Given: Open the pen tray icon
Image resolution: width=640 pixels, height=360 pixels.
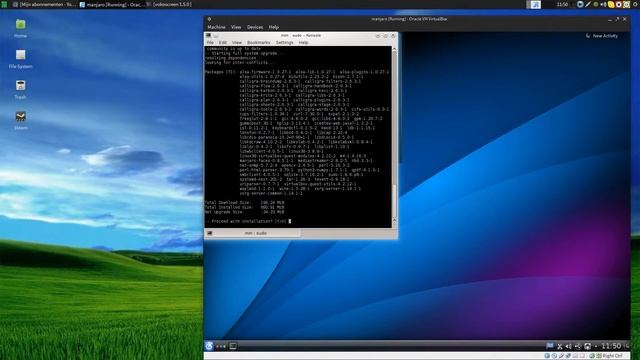Looking at the screenshot, I should (588, 4).
